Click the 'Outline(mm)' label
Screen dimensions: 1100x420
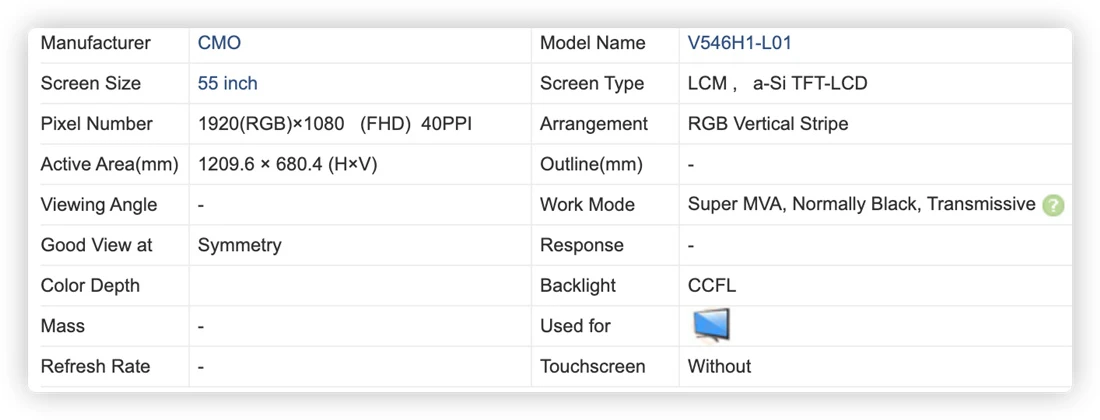(x=591, y=165)
